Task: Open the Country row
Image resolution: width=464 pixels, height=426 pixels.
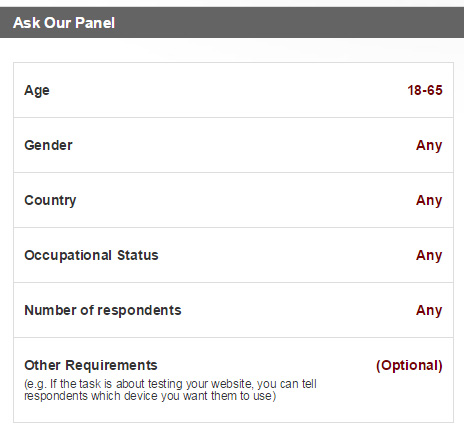Action: [233, 200]
